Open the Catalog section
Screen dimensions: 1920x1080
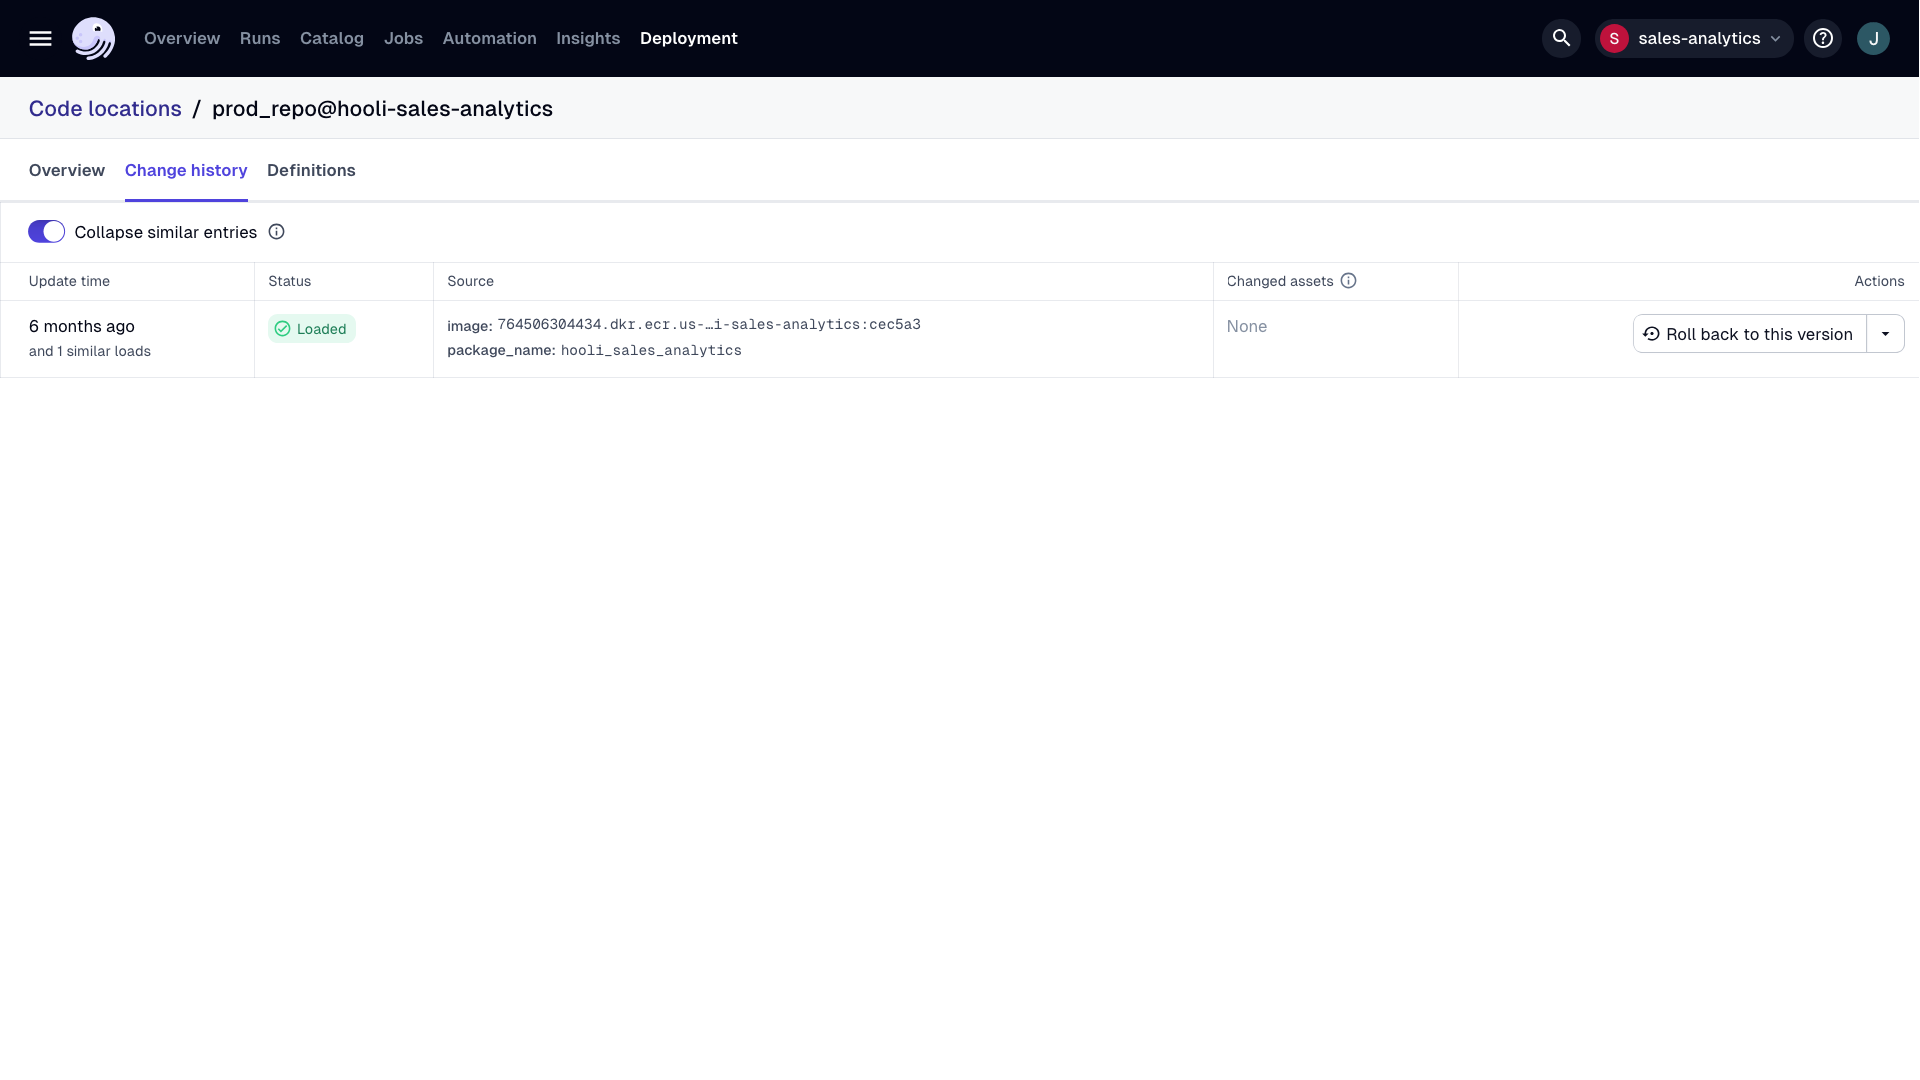[331, 38]
